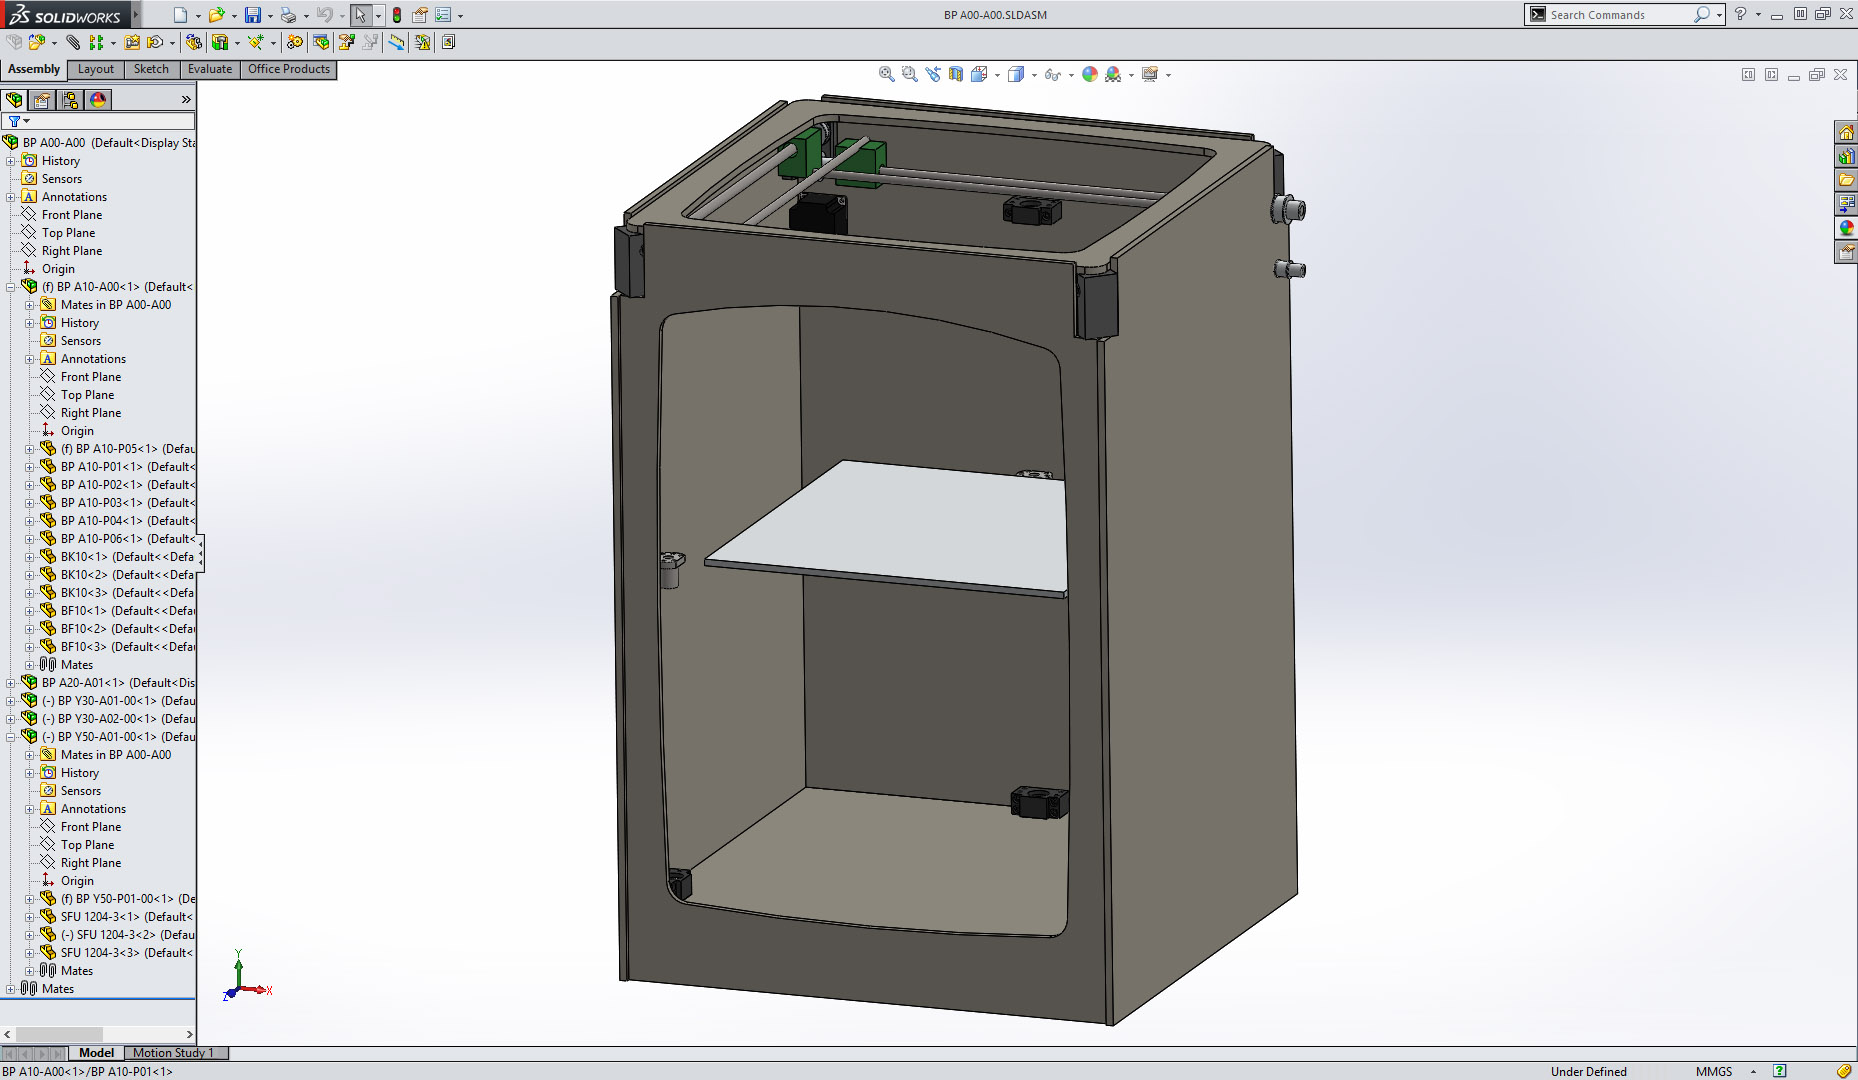Expand the BP A20-A01<1> node

click(x=11, y=683)
